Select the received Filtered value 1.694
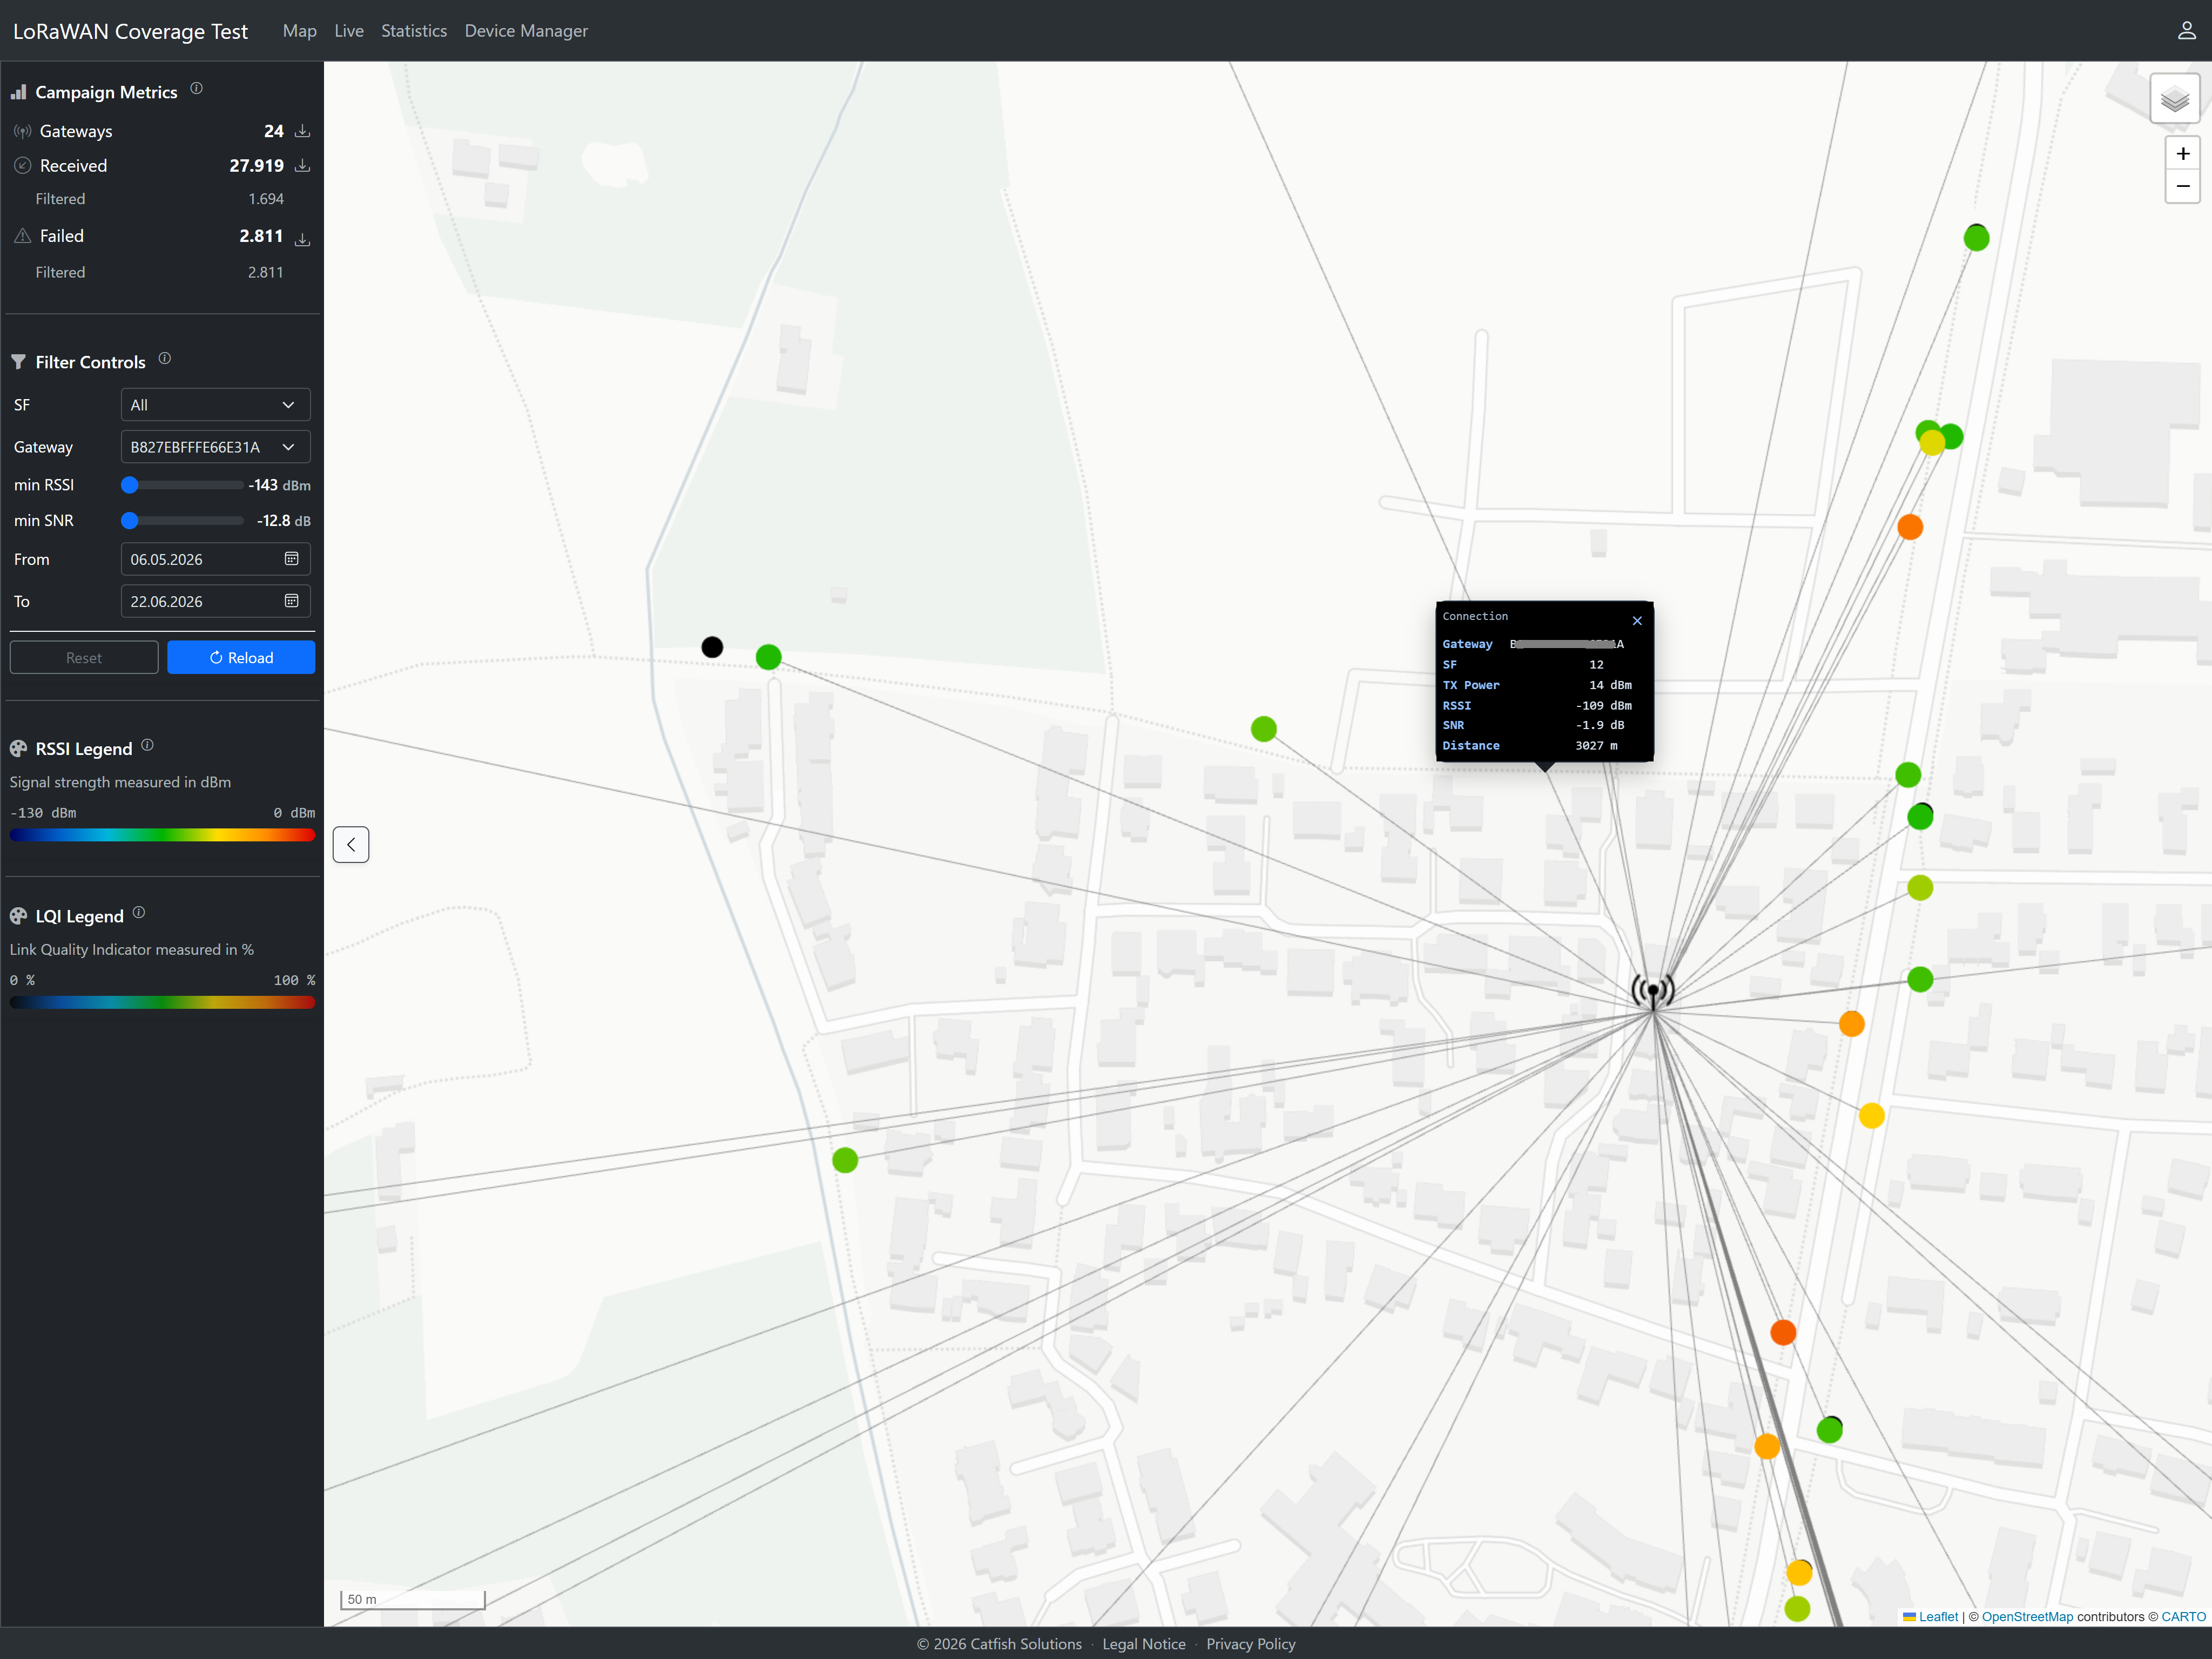 click(266, 199)
